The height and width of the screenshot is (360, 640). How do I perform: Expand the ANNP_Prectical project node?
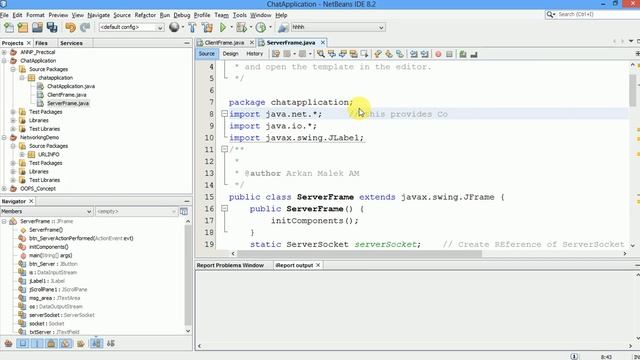coord(4,52)
